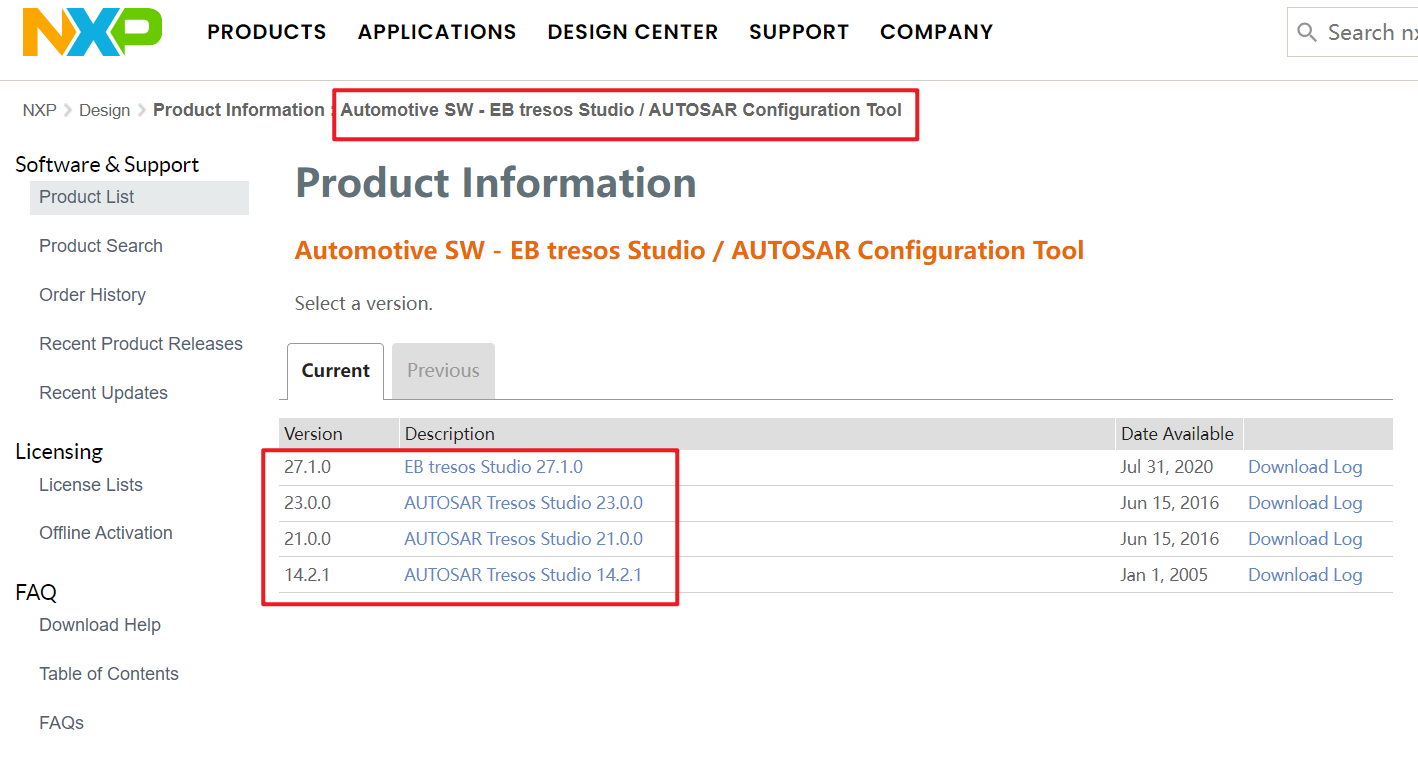
Task: Click the NXP logo
Action: 90,31
